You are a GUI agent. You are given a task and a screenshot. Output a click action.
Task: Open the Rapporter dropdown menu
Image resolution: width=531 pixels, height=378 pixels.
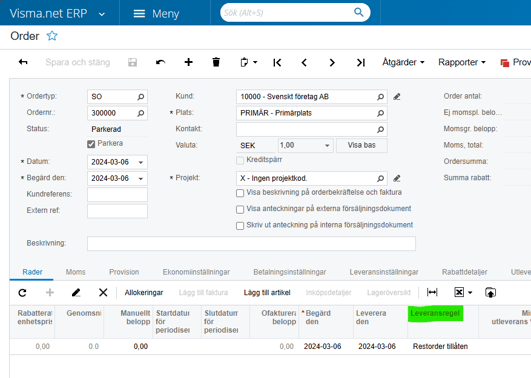(x=462, y=62)
